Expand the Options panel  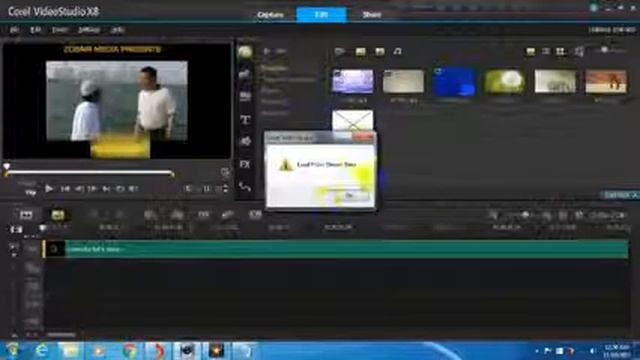click(x=620, y=195)
